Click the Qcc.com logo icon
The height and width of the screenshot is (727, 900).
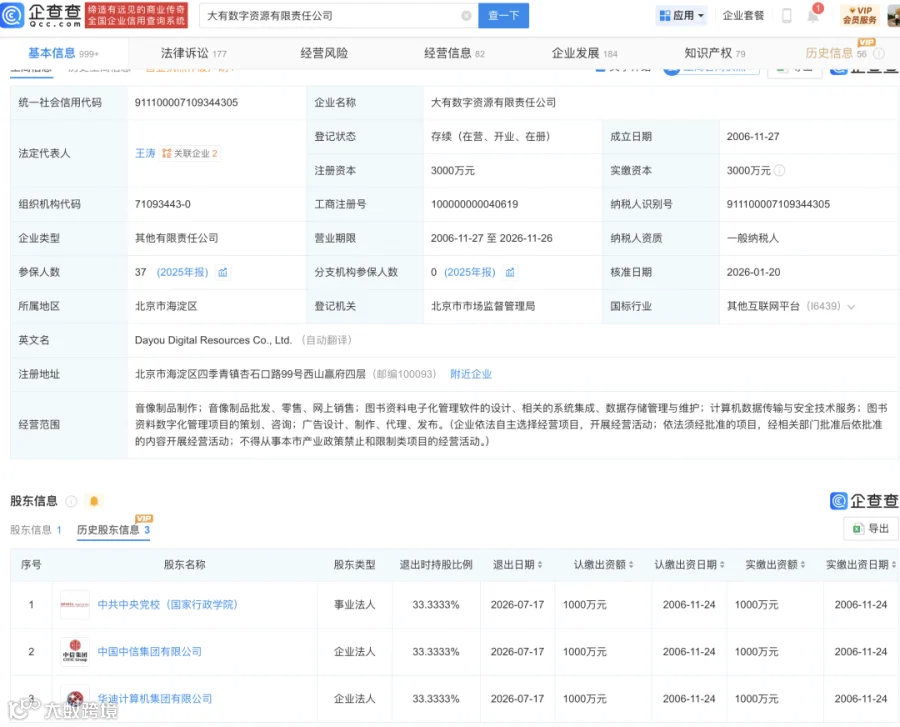(x=13, y=15)
